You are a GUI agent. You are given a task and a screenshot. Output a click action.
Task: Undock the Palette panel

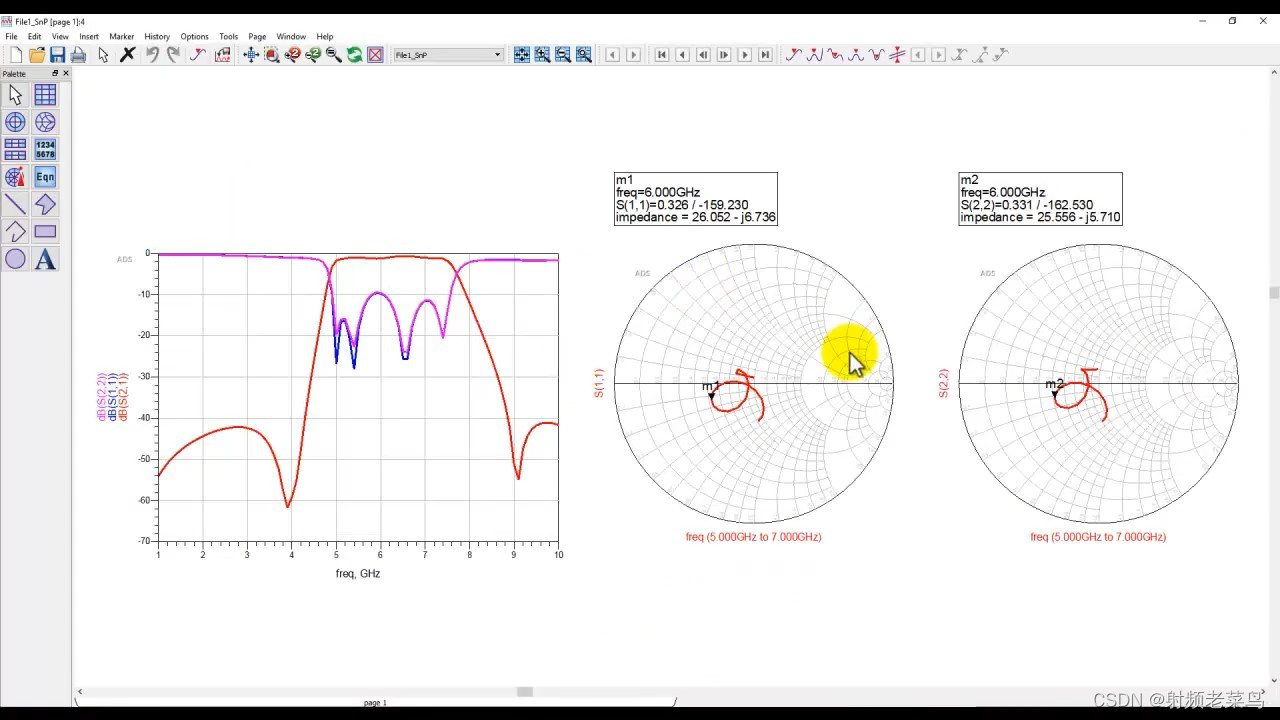[55, 73]
